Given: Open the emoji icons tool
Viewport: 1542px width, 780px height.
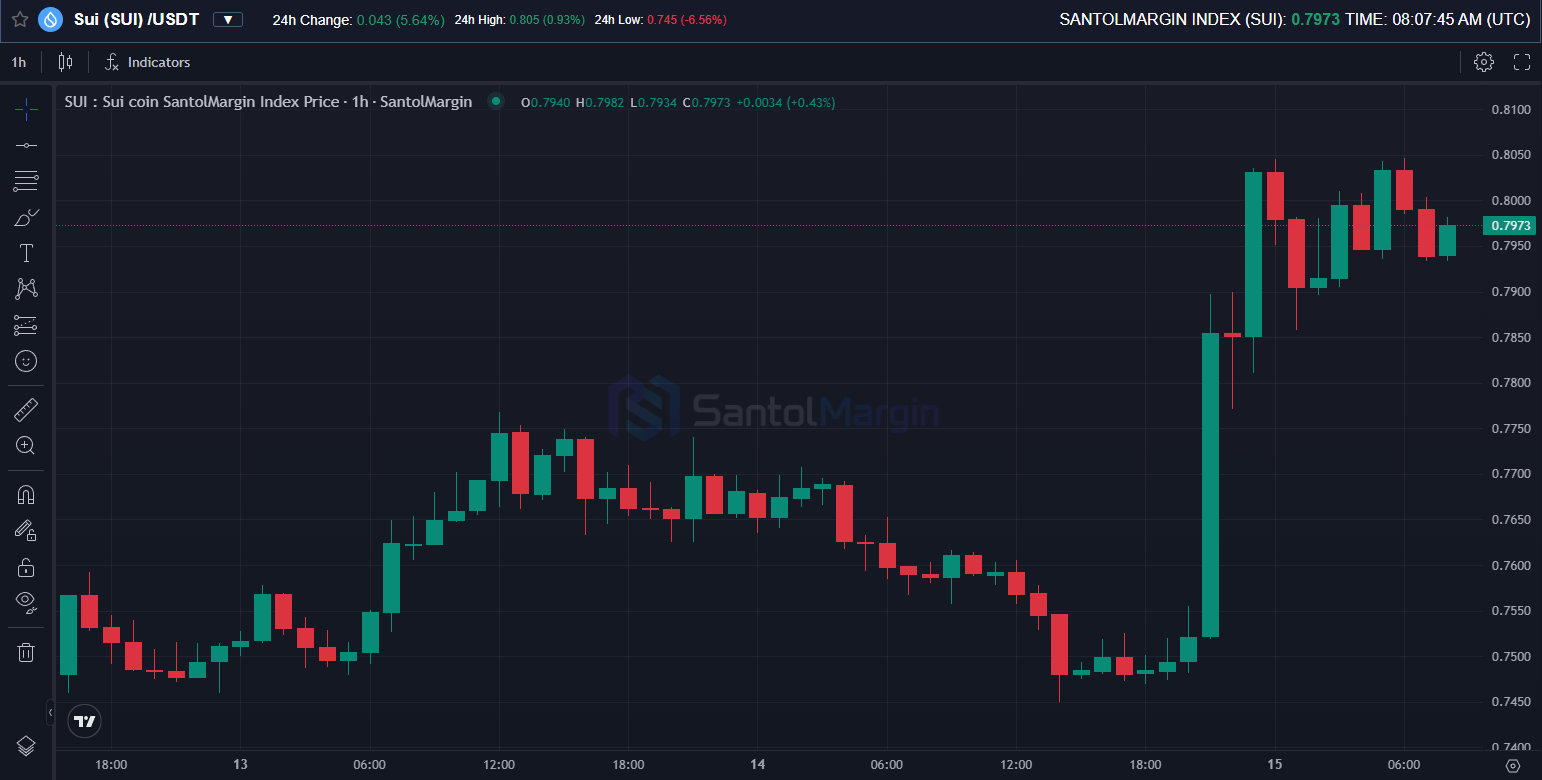Looking at the screenshot, I should click(26, 361).
